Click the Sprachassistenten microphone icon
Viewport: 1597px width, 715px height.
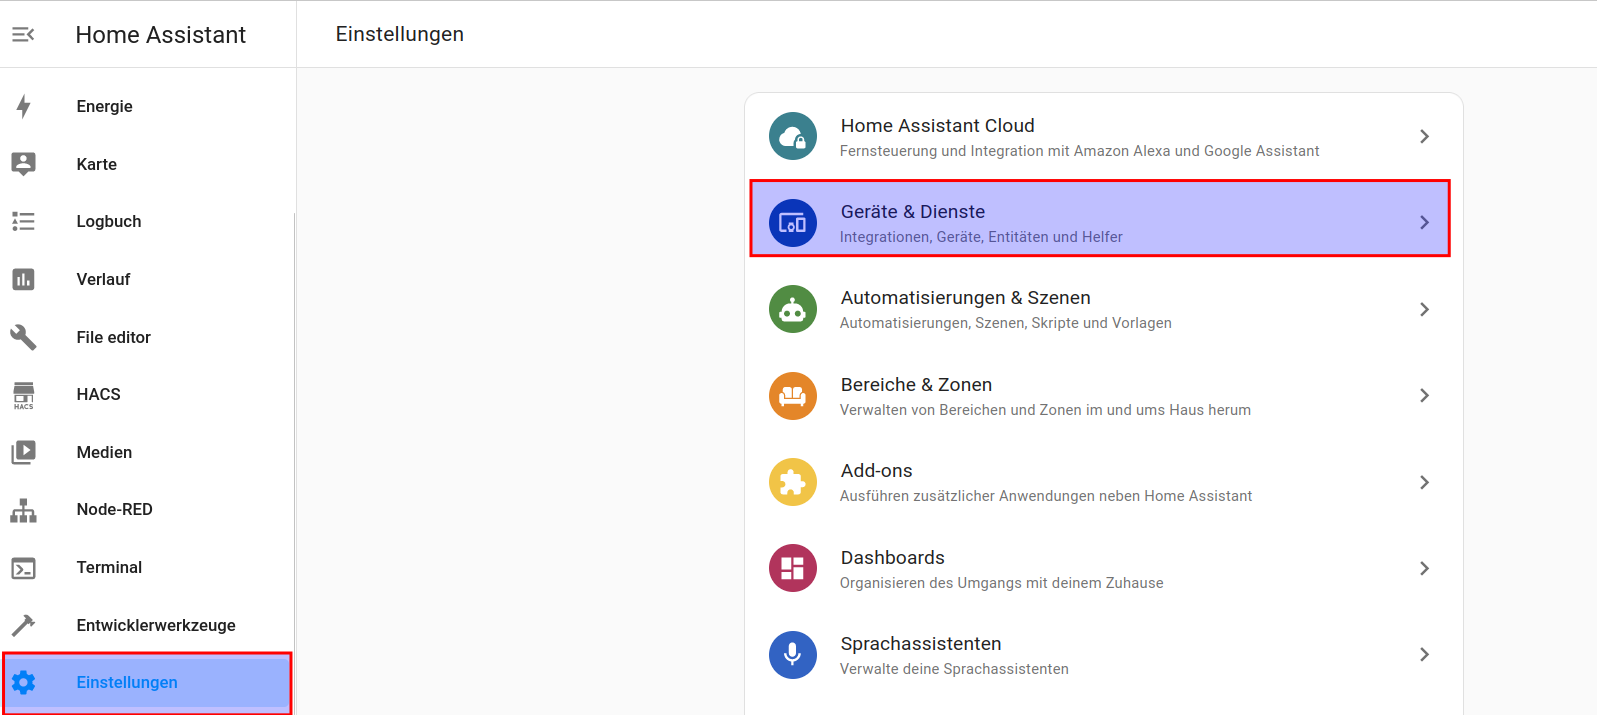click(x=792, y=655)
